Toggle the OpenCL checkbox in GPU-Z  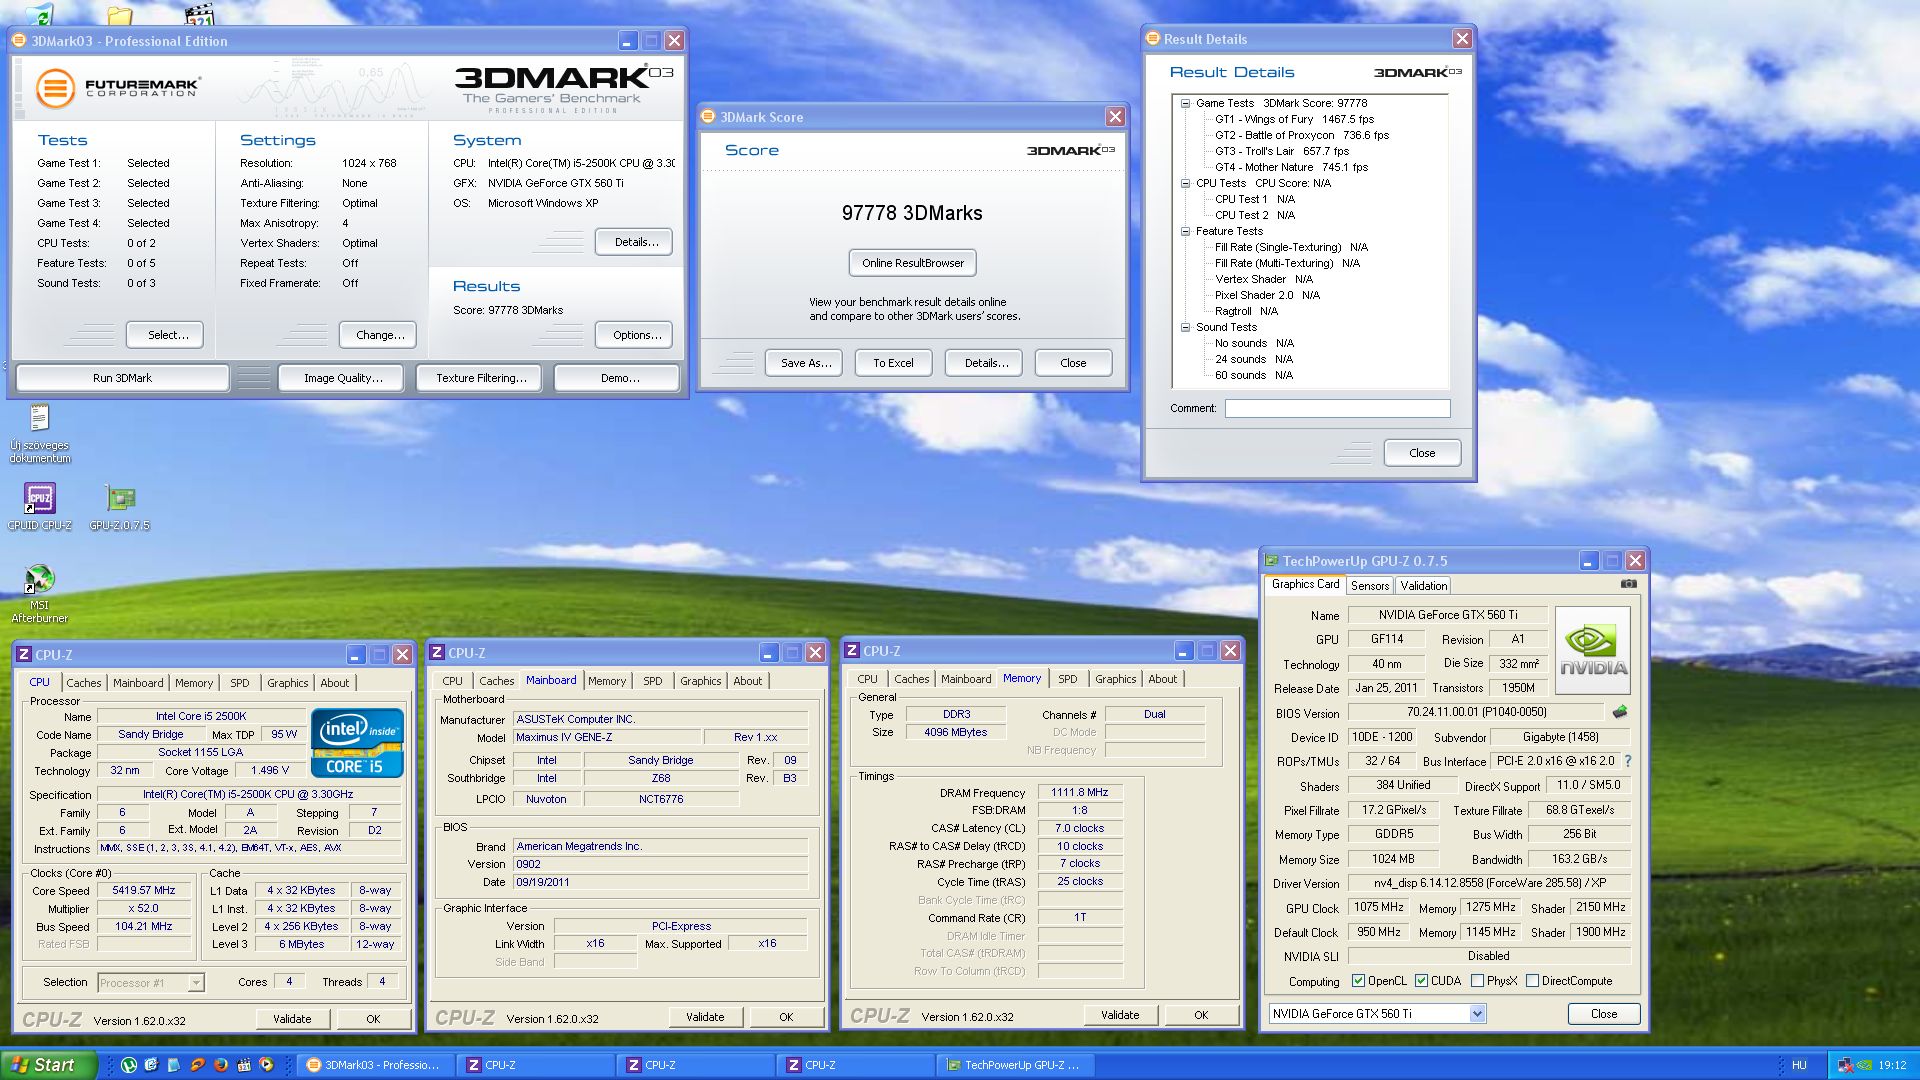click(1358, 981)
